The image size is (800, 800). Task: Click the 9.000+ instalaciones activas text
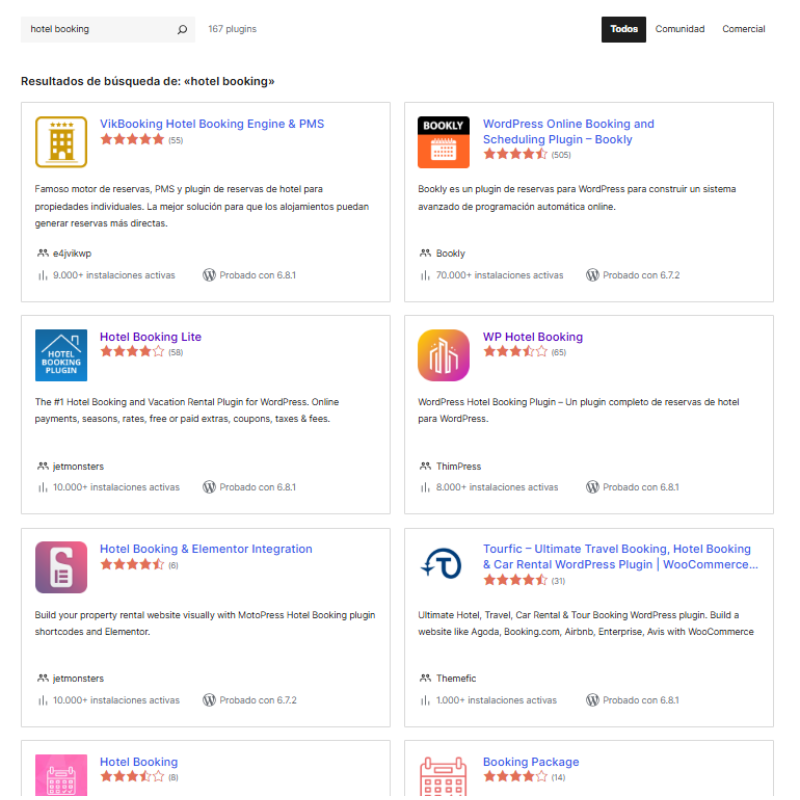coord(114,276)
